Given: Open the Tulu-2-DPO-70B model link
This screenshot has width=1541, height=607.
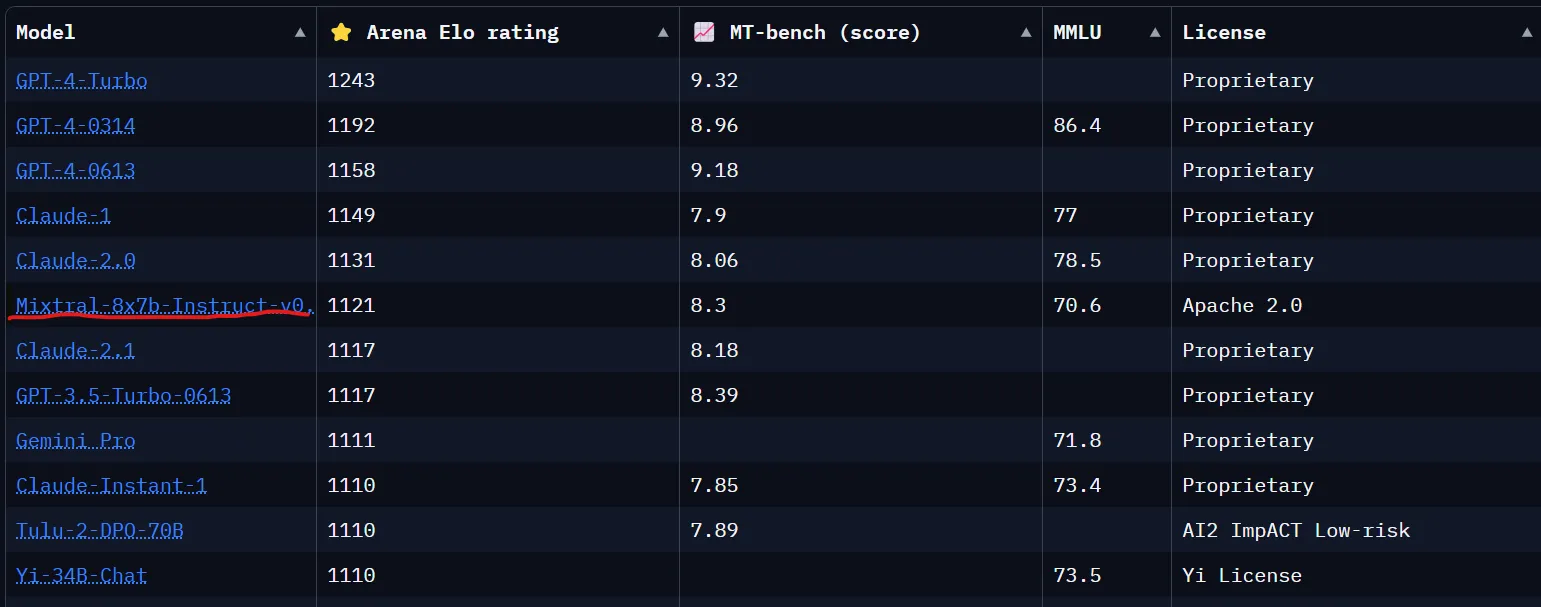Looking at the screenshot, I should [100, 530].
